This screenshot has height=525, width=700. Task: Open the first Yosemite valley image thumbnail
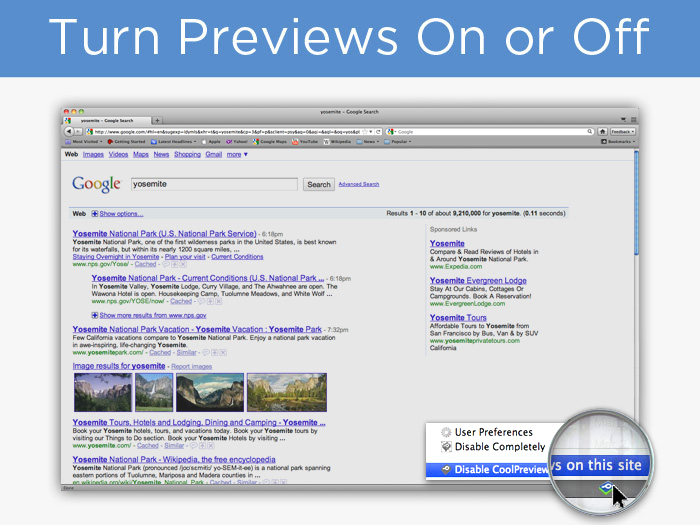[x=103, y=392]
